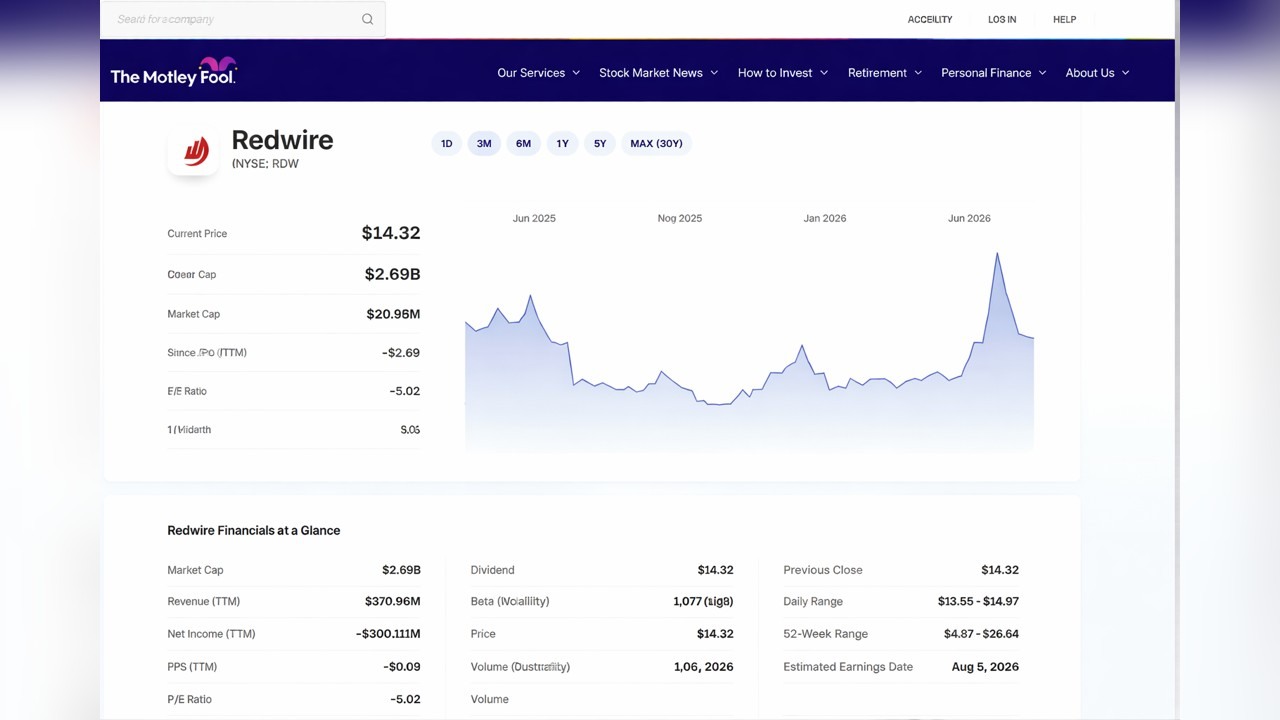
Task: Expand the Personal Finance menu
Action: [x=993, y=73]
